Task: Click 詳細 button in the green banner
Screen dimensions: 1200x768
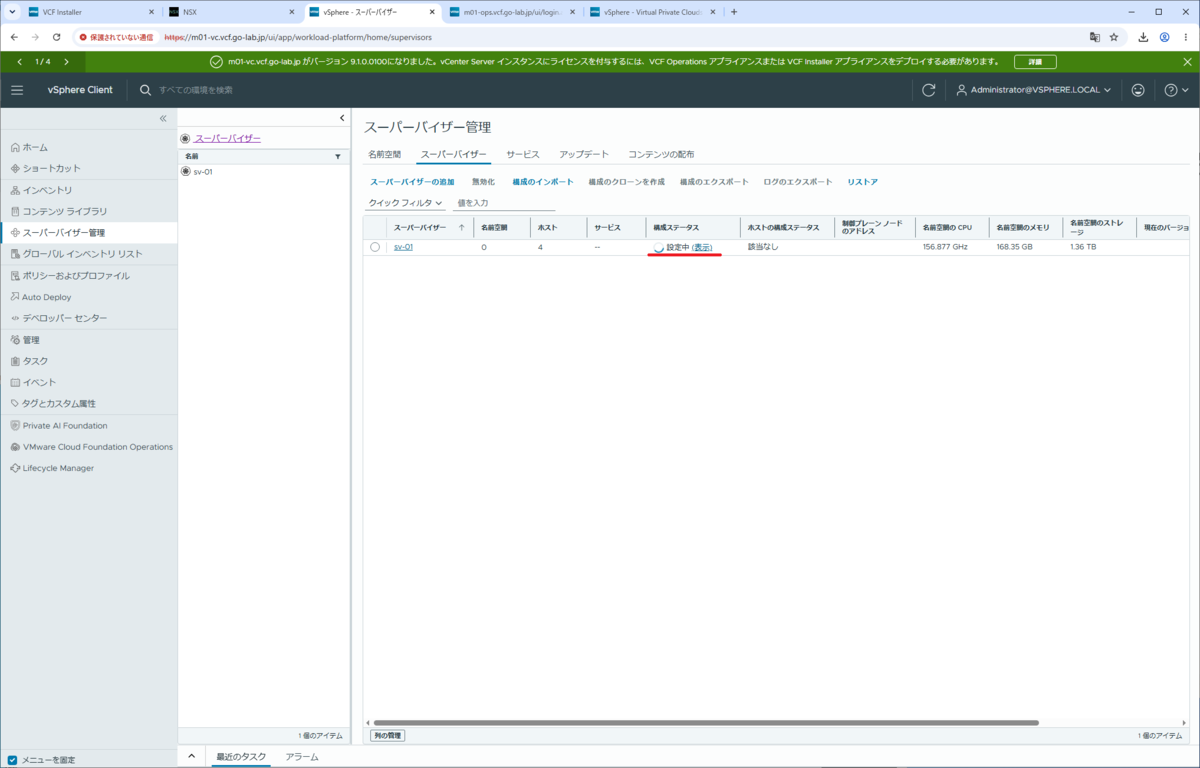Action: [x=1035, y=62]
